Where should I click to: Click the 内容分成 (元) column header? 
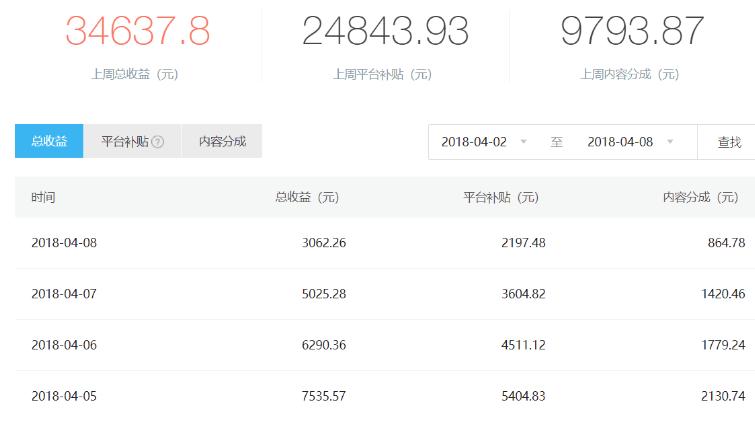pyautogui.click(x=701, y=197)
